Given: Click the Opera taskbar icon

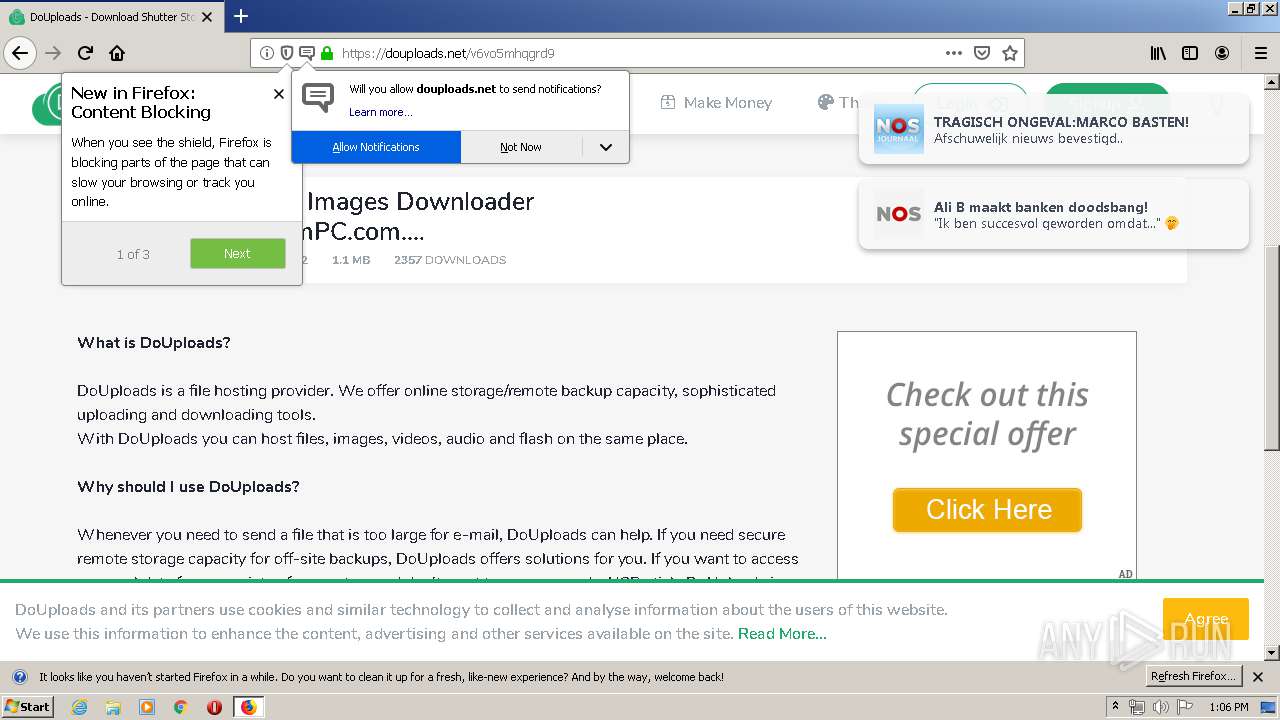Looking at the screenshot, I should click(x=214, y=707).
